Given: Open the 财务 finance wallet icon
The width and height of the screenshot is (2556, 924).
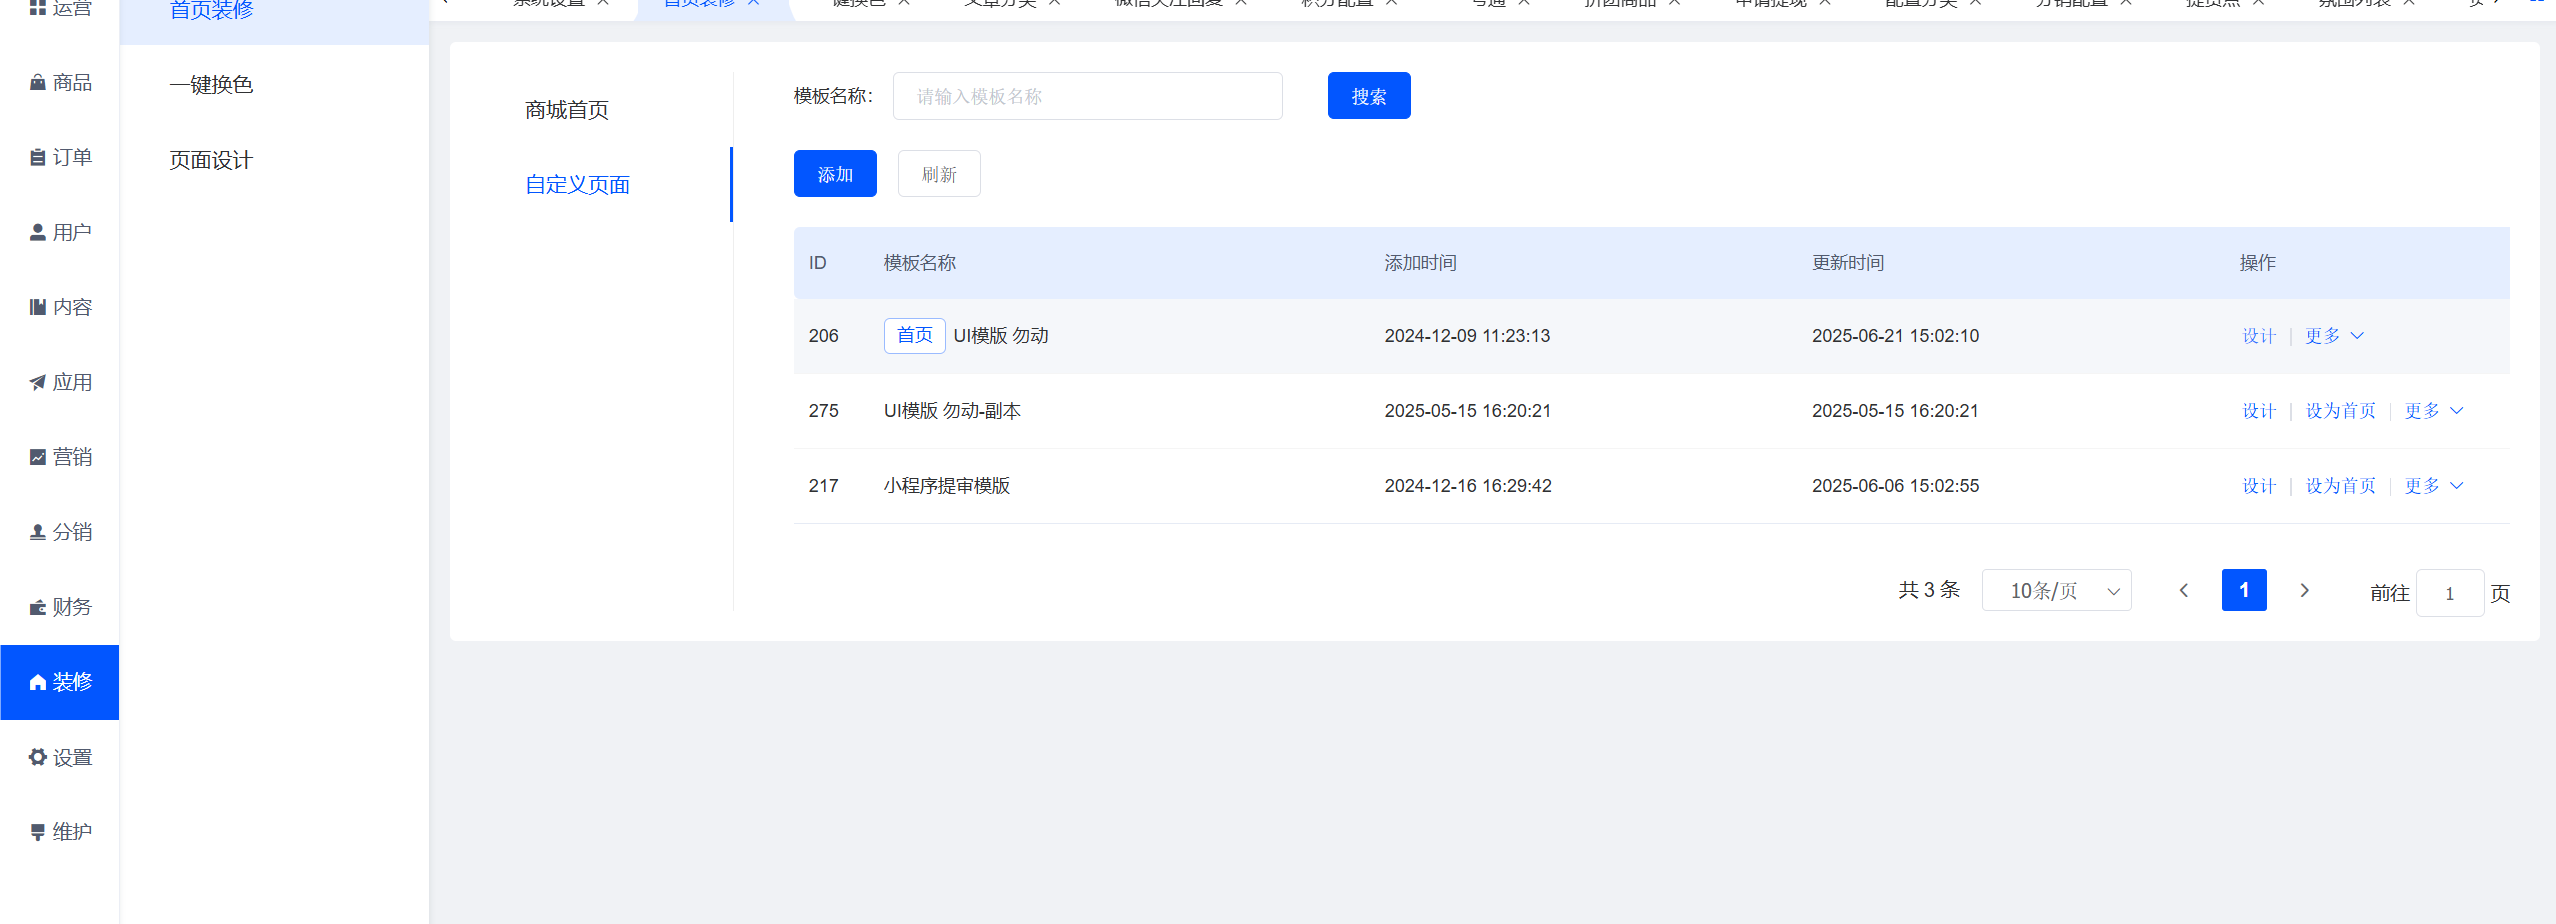Looking at the screenshot, I should [x=38, y=608].
